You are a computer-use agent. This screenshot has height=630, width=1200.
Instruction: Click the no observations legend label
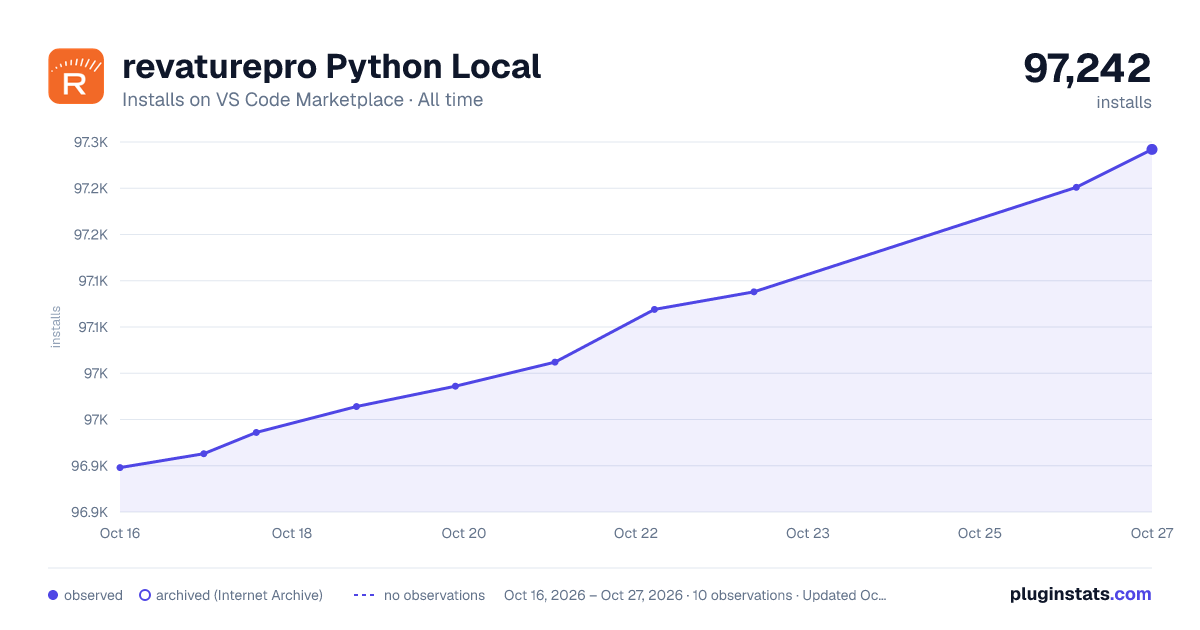click(434, 595)
